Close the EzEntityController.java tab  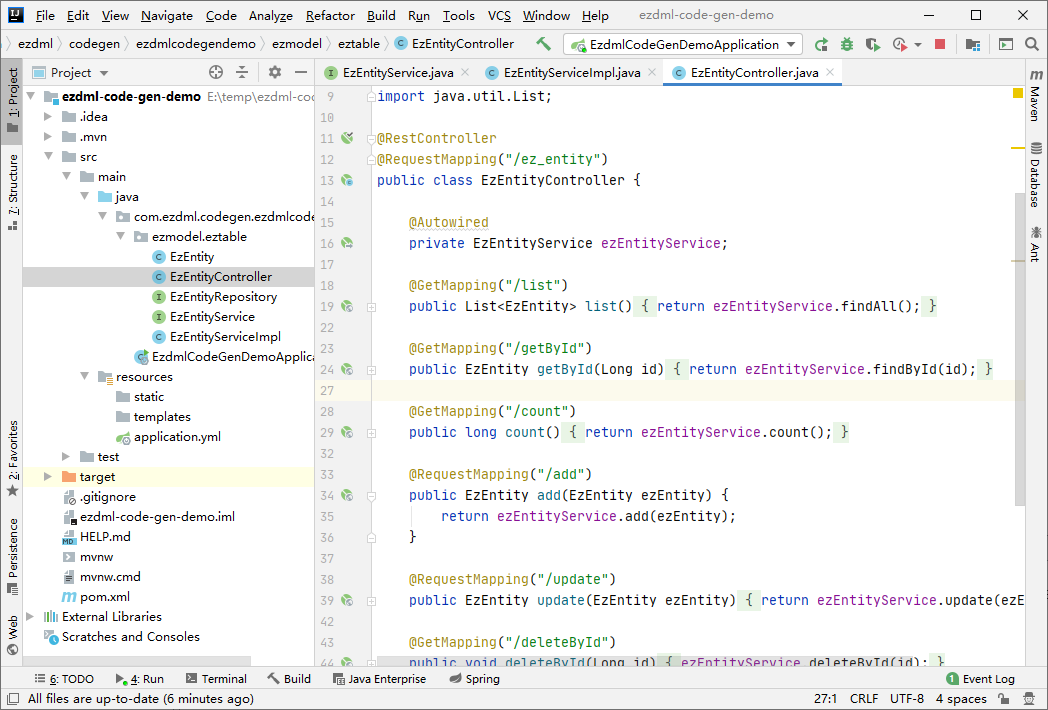[830, 72]
